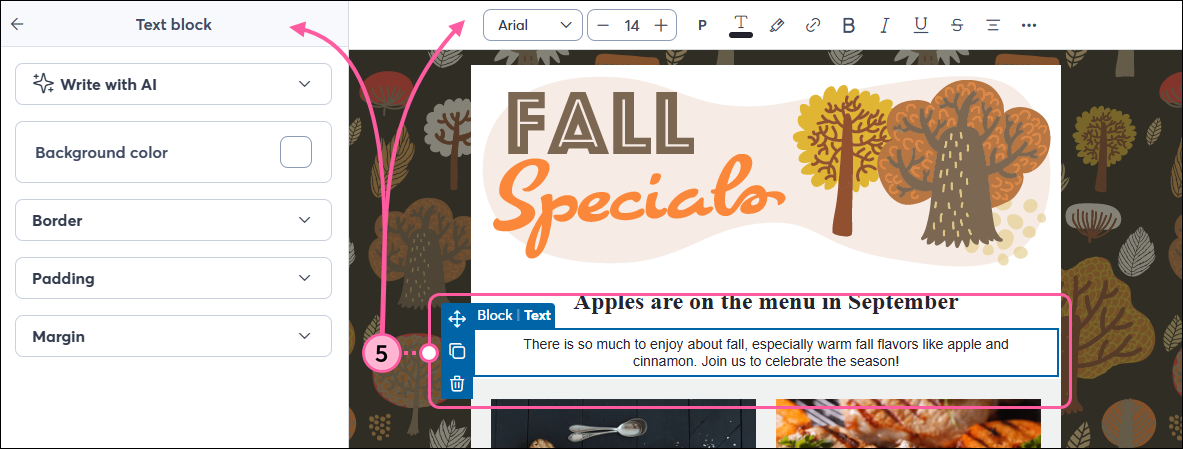Decrease font size with minus button
This screenshot has height=449, width=1183.
coord(603,26)
